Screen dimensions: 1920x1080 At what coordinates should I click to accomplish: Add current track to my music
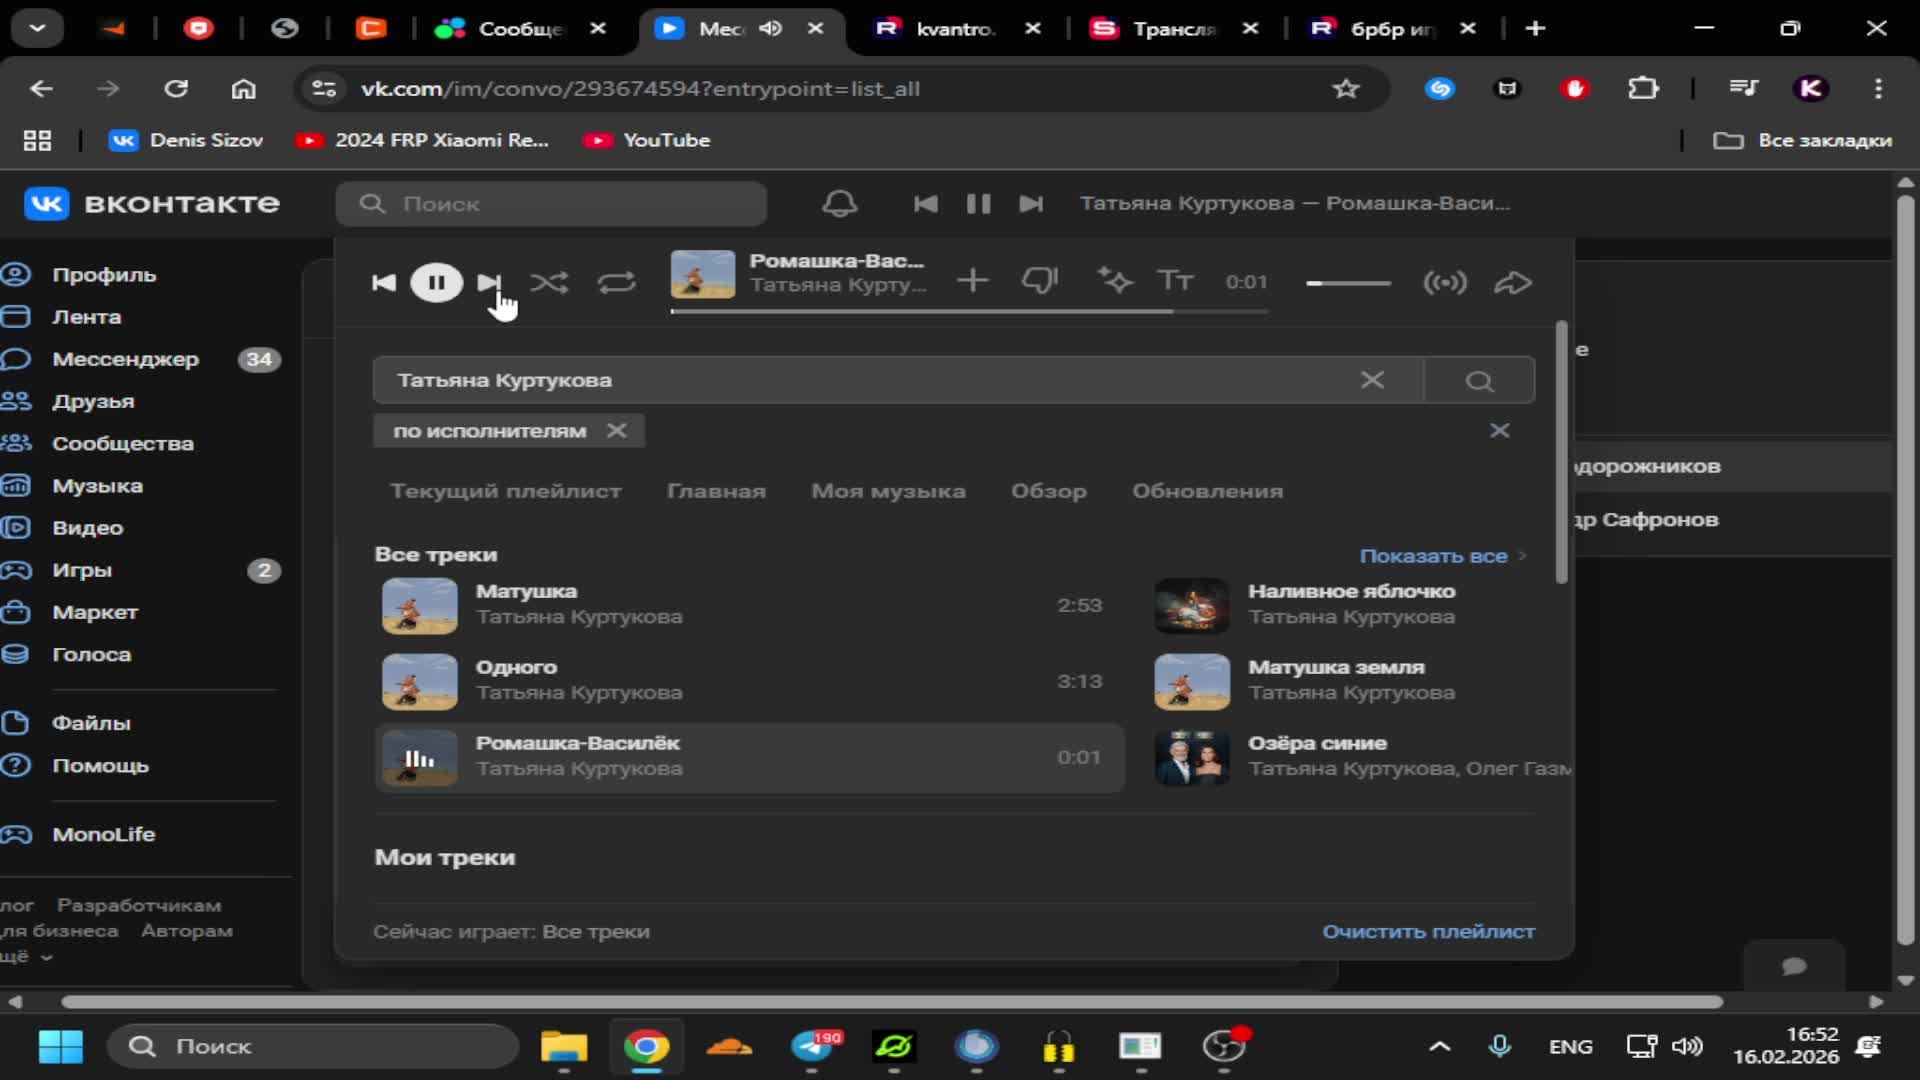[972, 281]
